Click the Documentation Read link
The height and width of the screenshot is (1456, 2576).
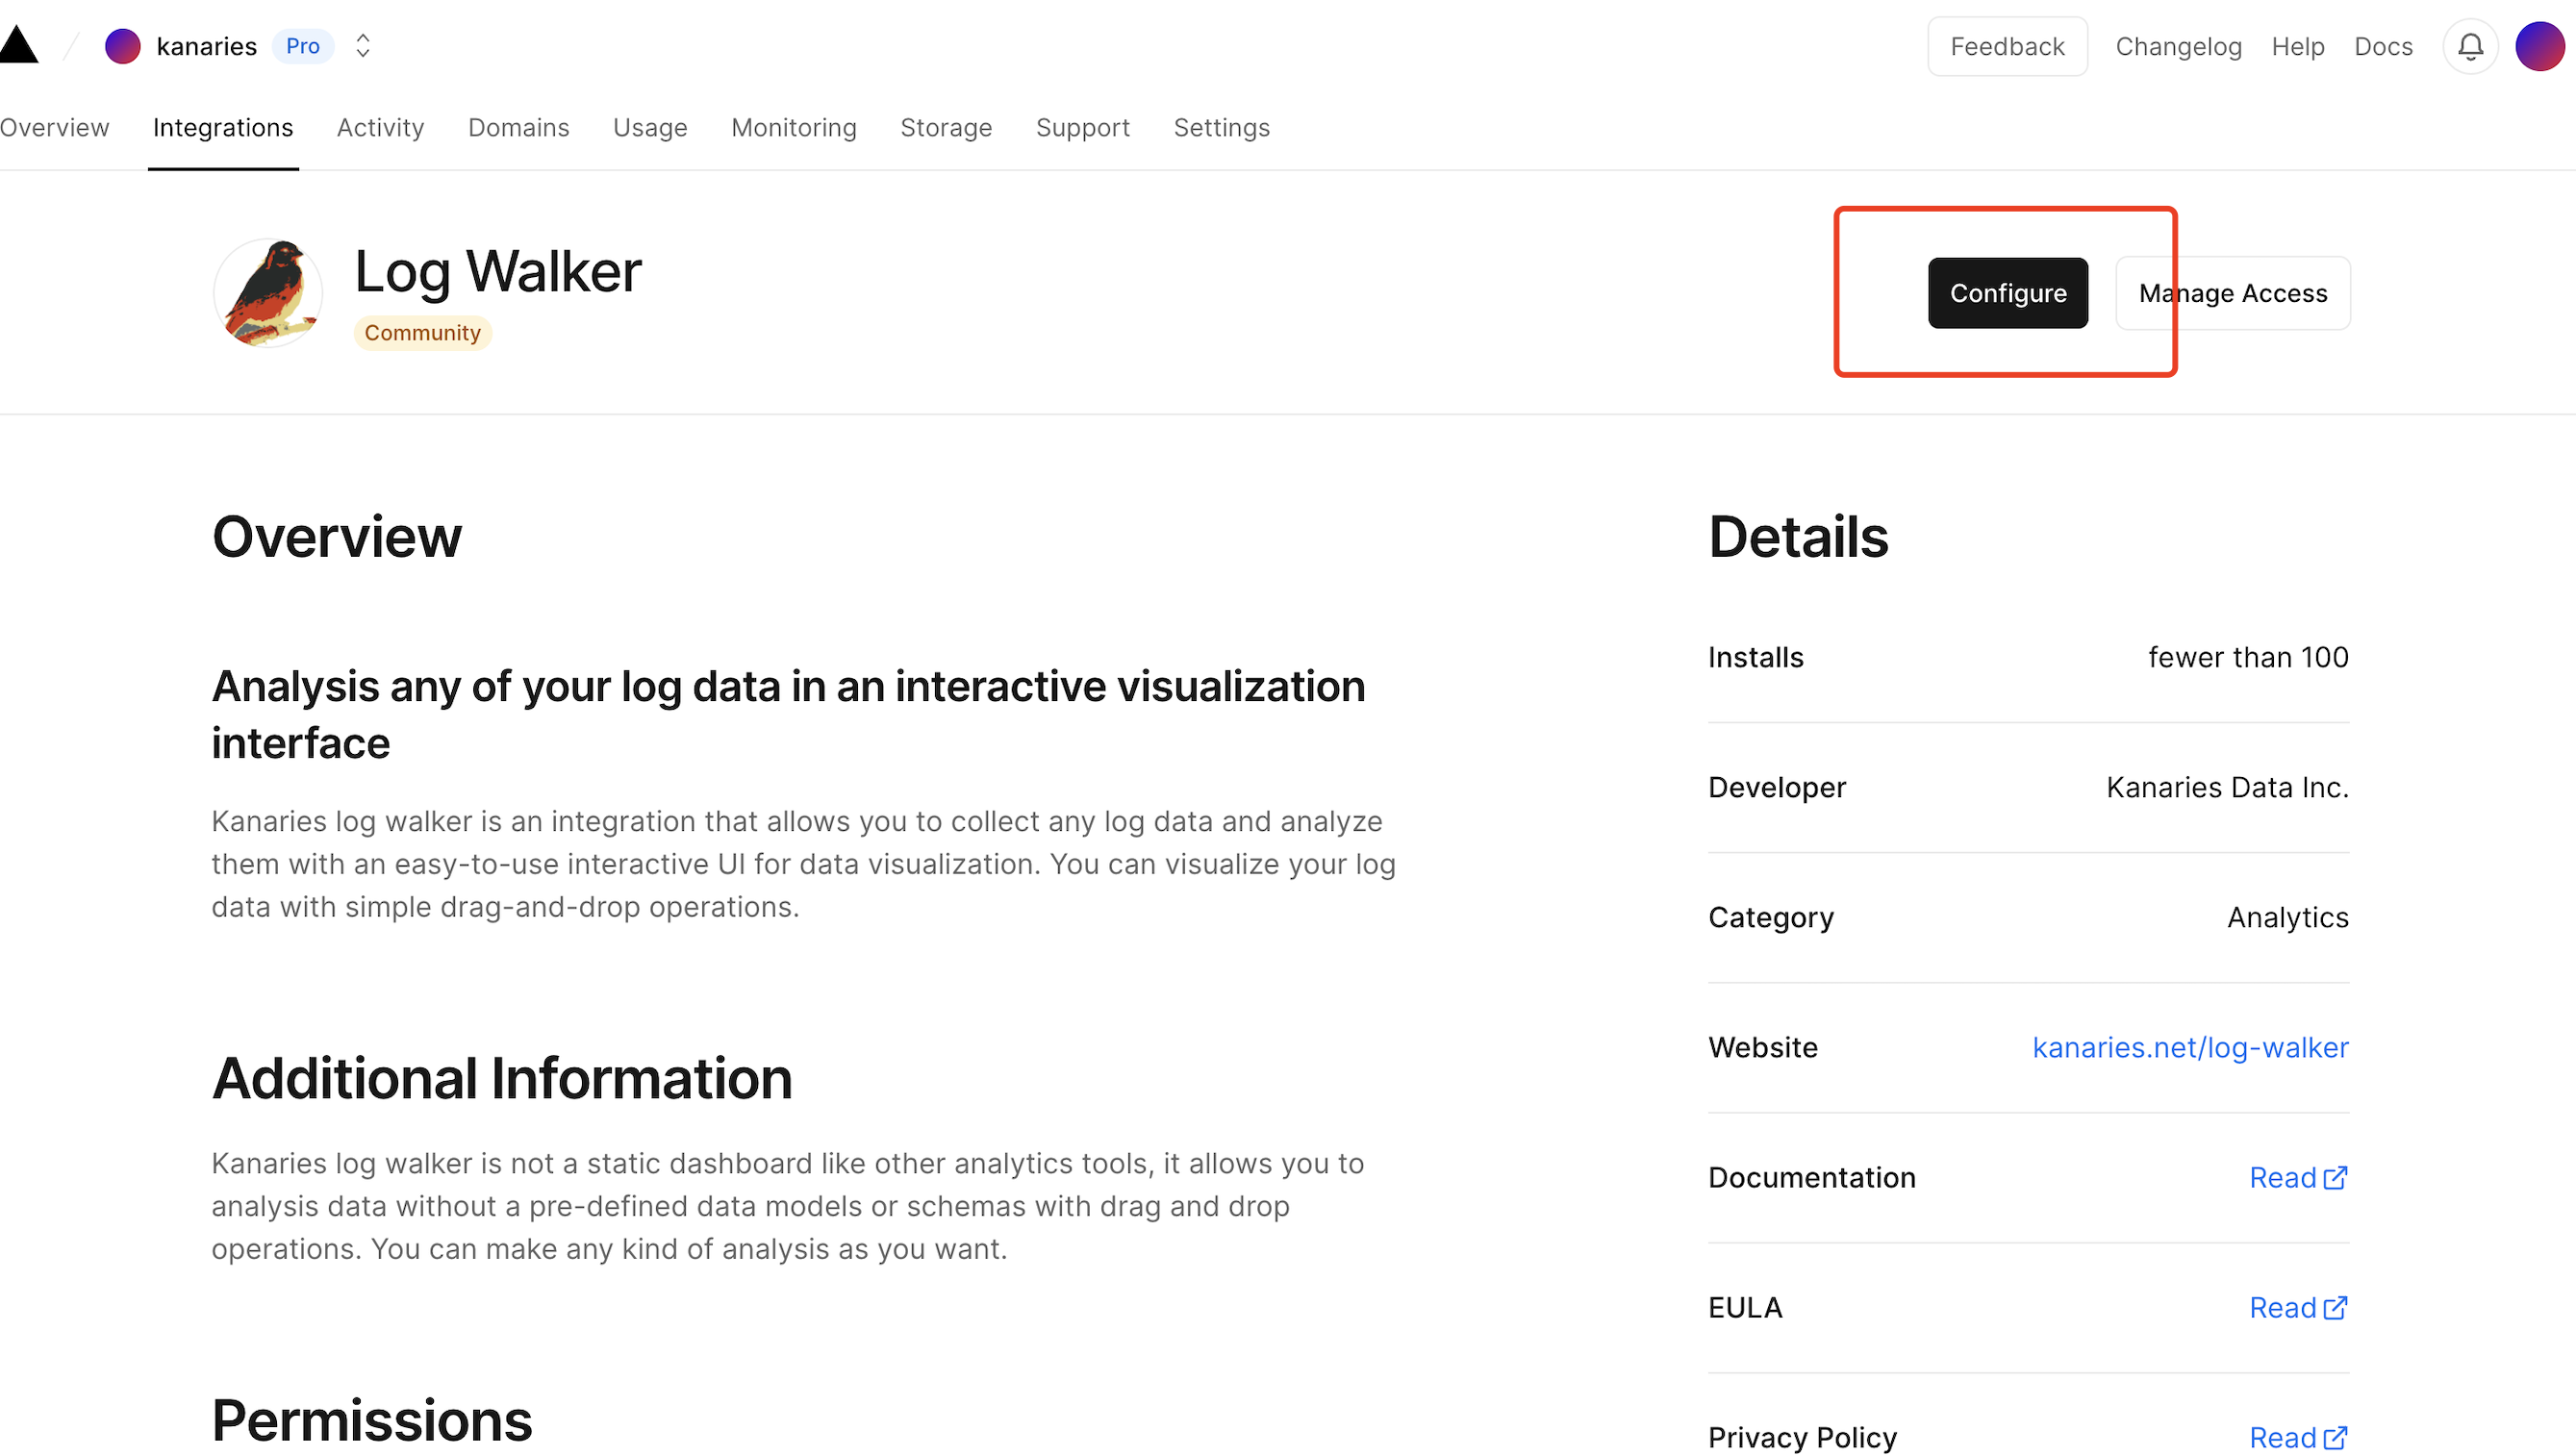pyautogui.click(x=2298, y=1178)
